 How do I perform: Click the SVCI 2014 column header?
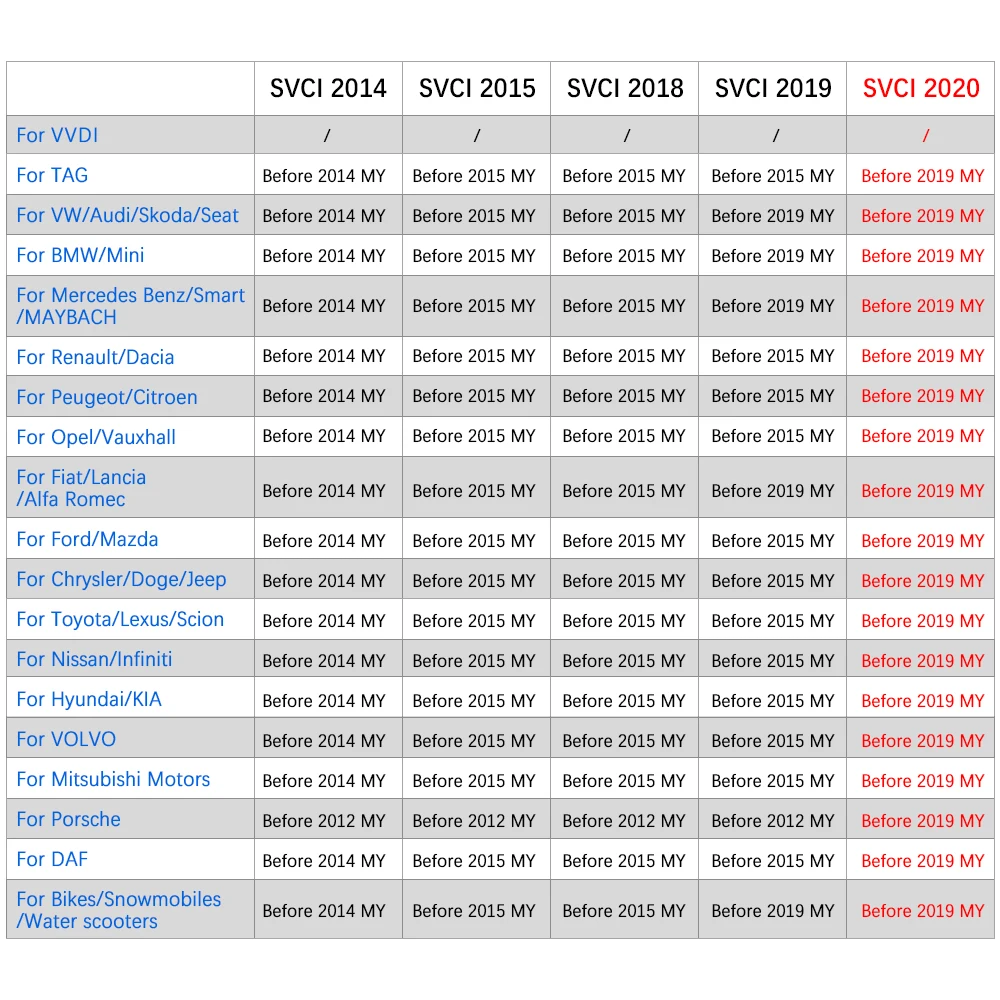328,88
